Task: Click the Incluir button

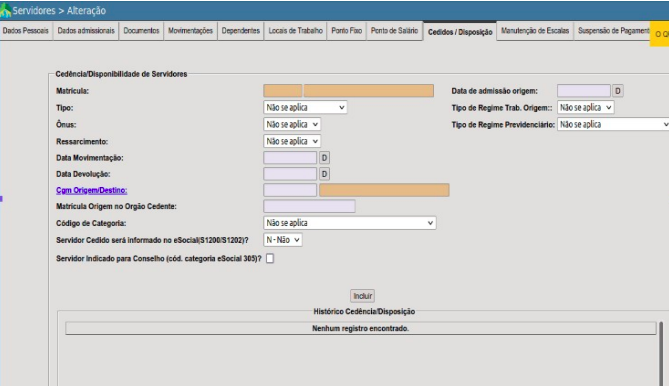Action: (363, 296)
